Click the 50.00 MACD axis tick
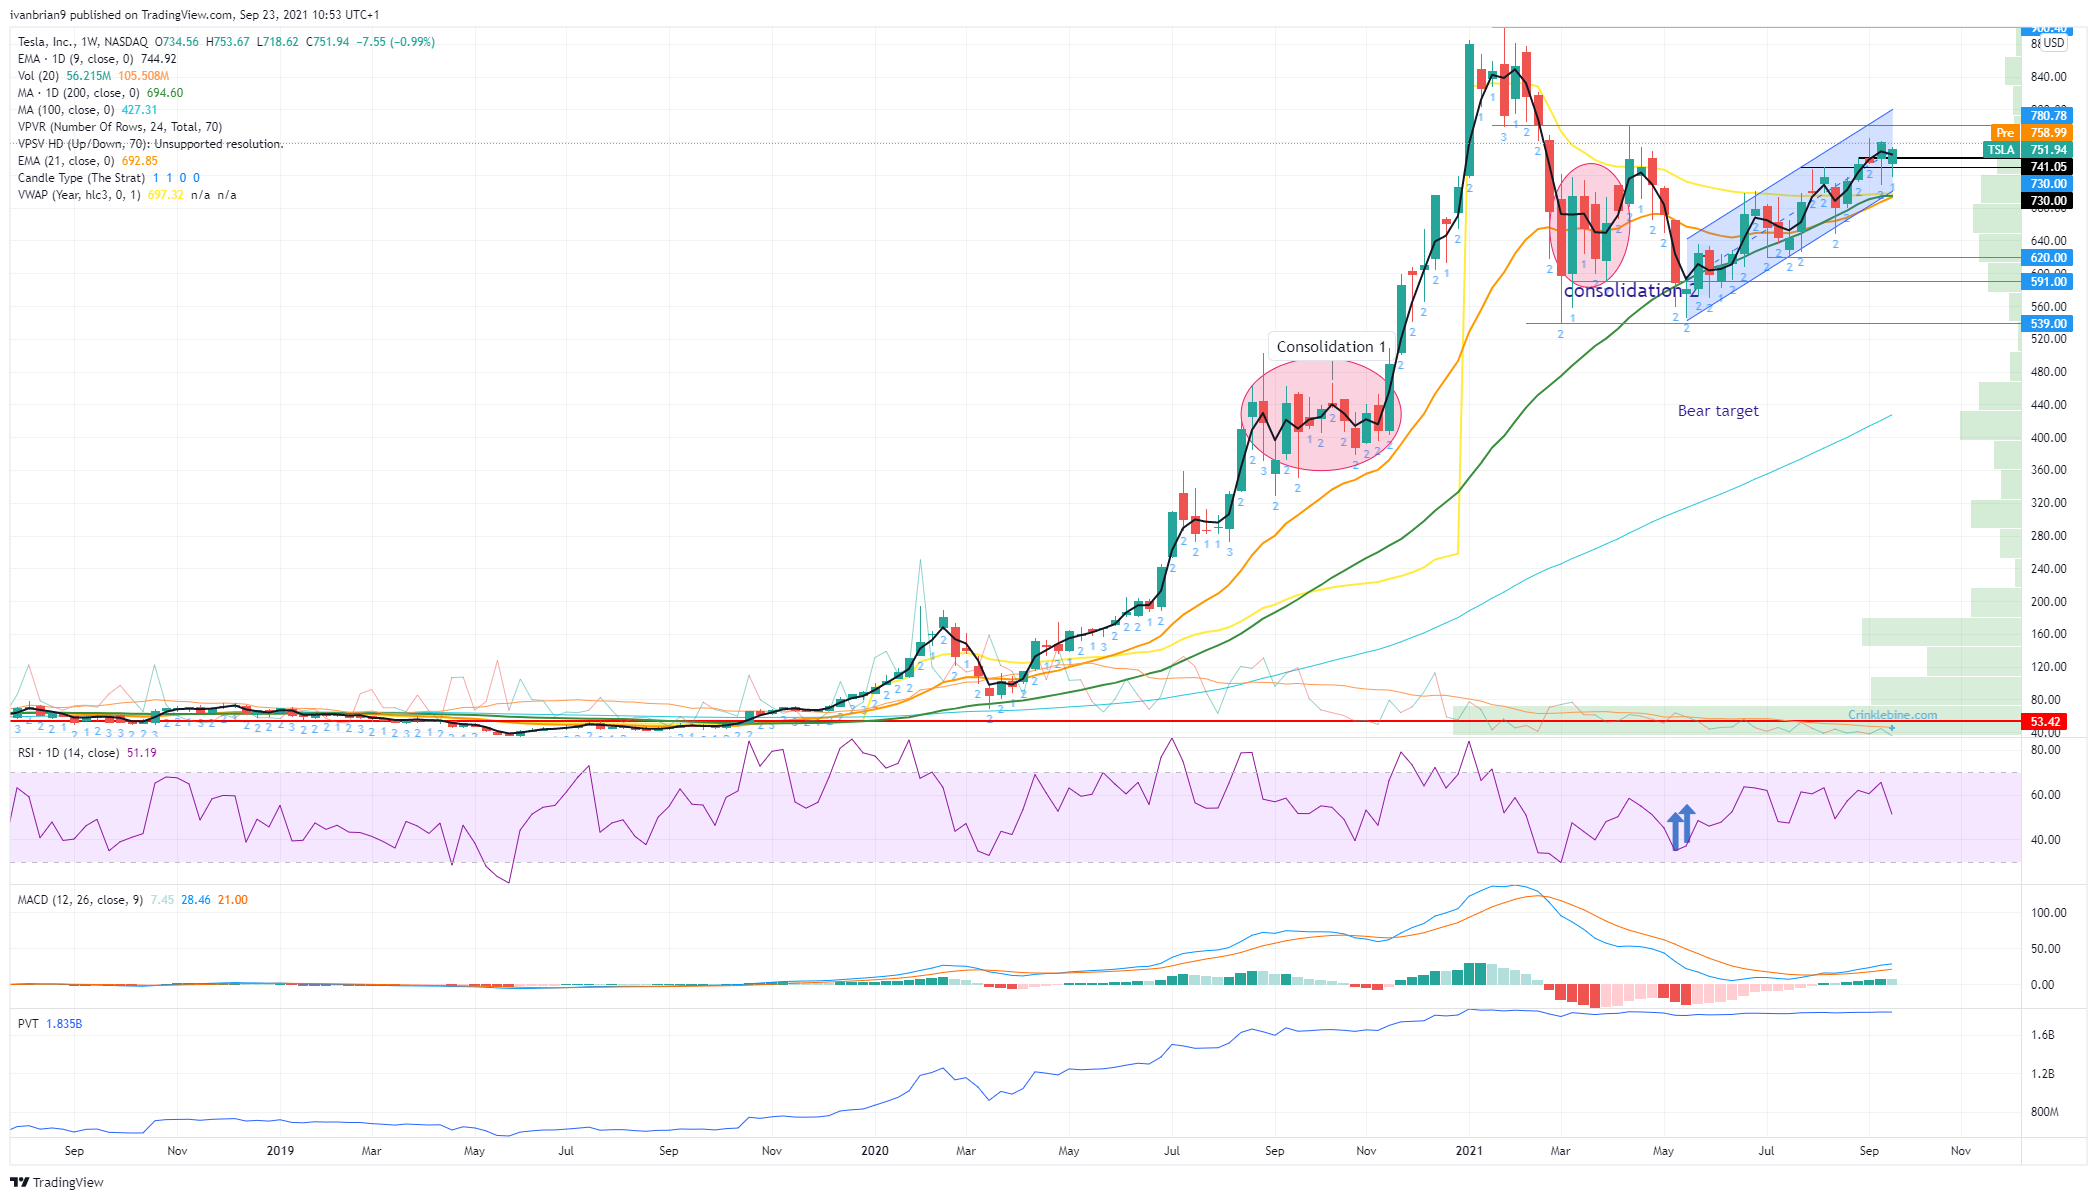This screenshot has height=1200, width=2097. [2045, 949]
